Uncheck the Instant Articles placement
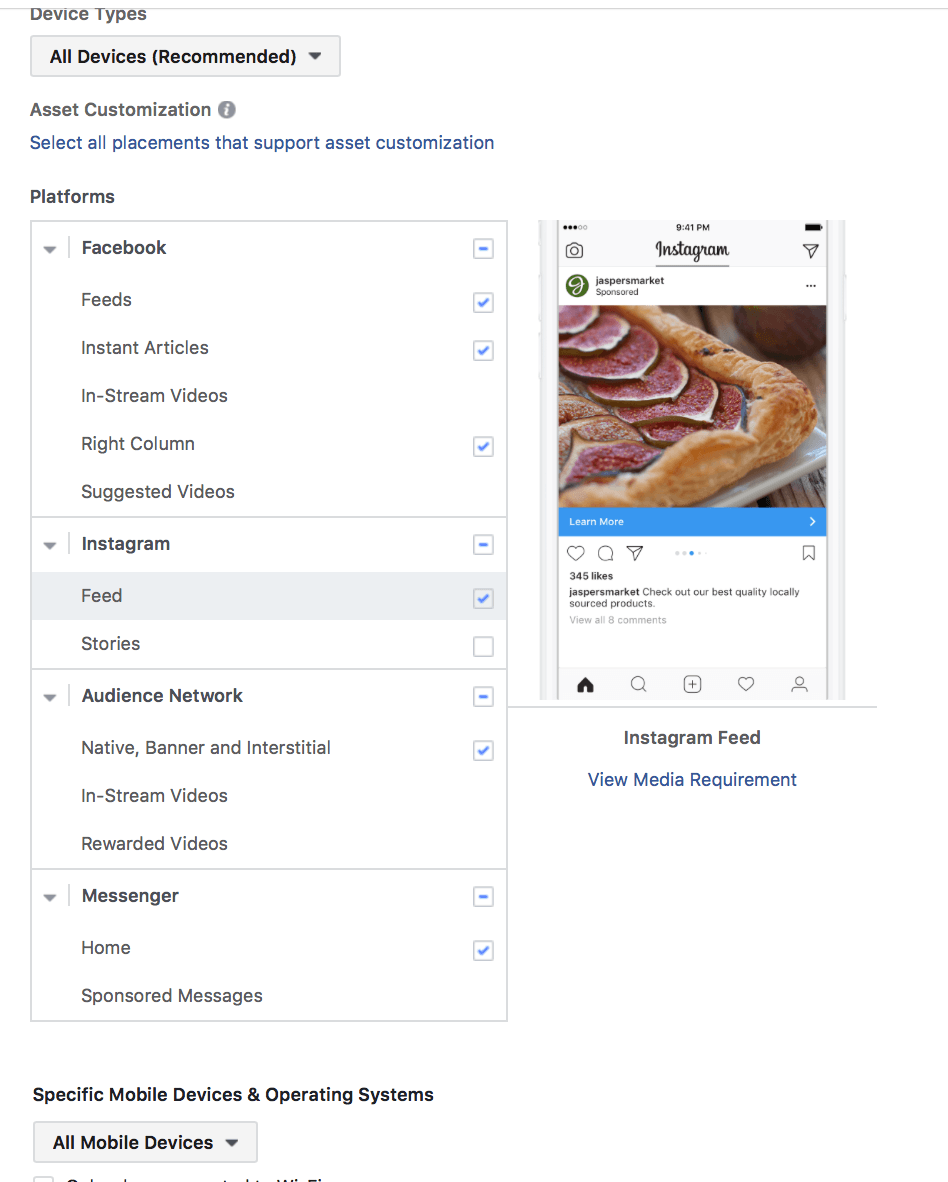The width and height of the screenshot is (948, 1182). (x=483, y=350)
